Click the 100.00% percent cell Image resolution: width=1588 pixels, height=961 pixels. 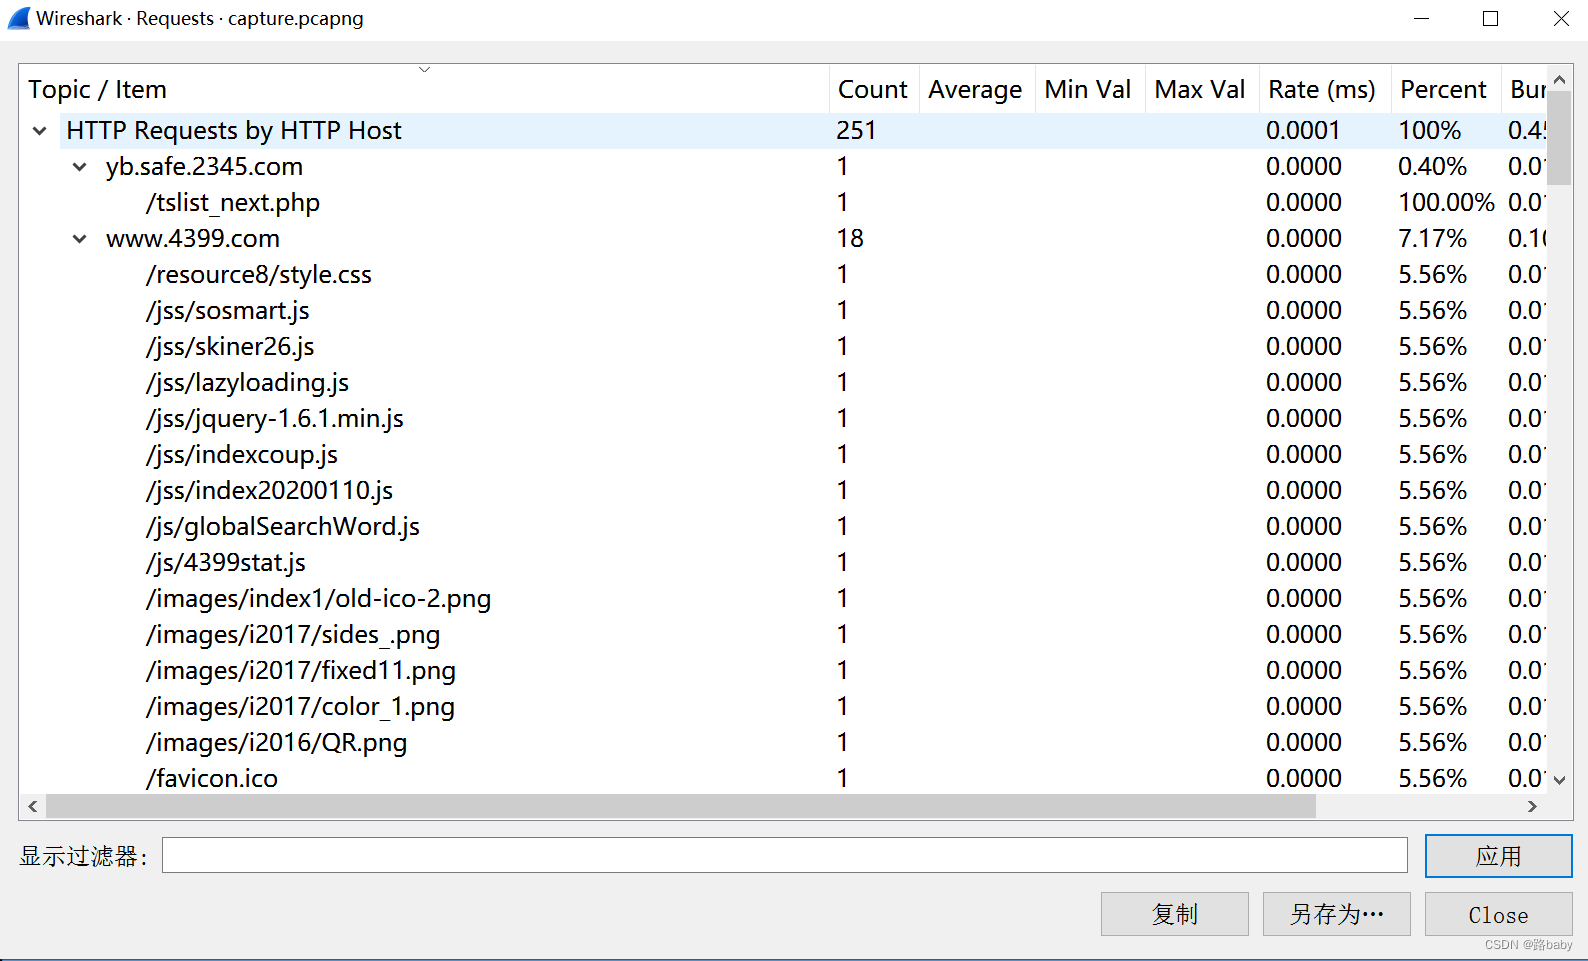pos(1446,203)
